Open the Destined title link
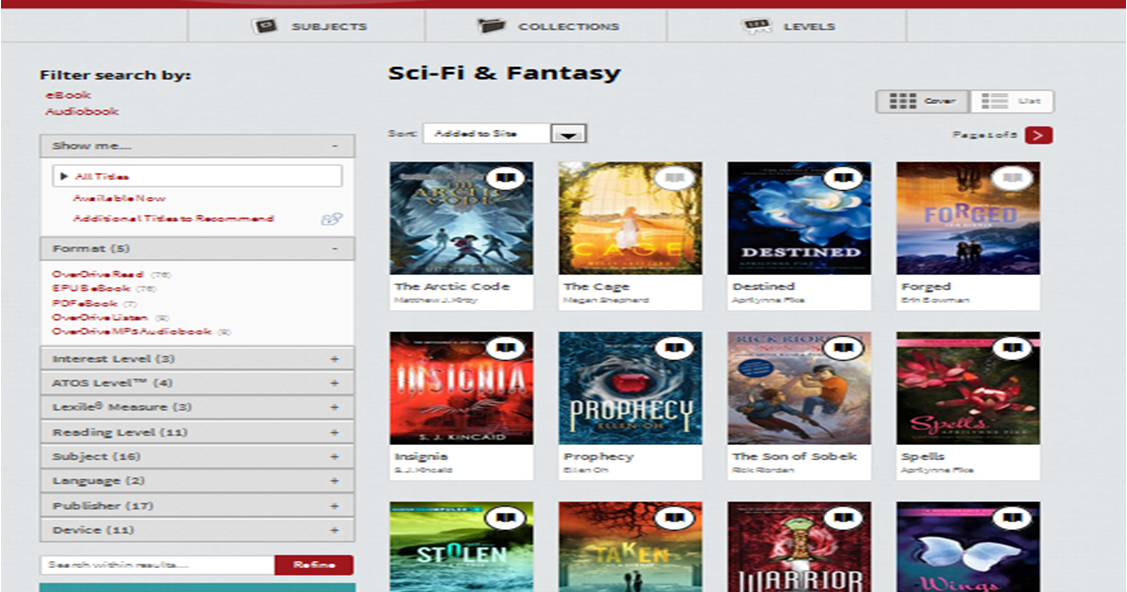Viewport: 1127px width, 592px height. (763, 286)
